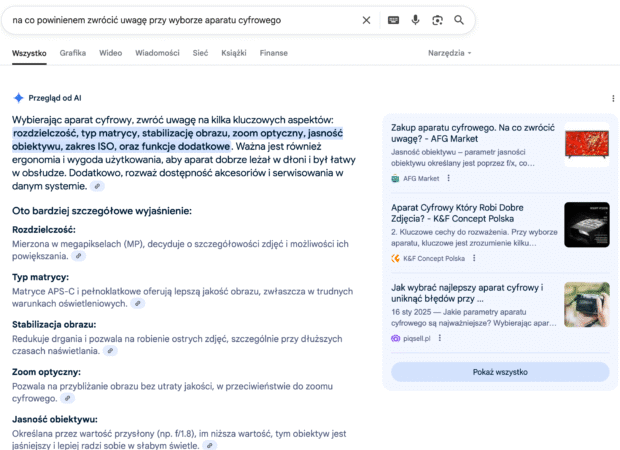
Task: Click the 'Mierzona w megapikselach (MP)' description
Action: (180, 250)
